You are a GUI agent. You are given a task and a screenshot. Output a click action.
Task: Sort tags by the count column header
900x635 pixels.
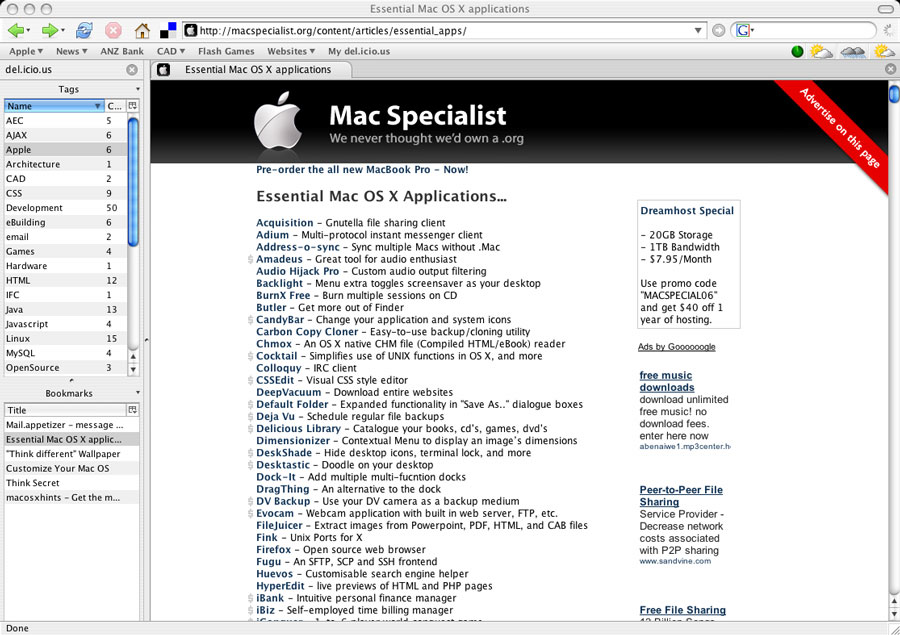point(115,106)
